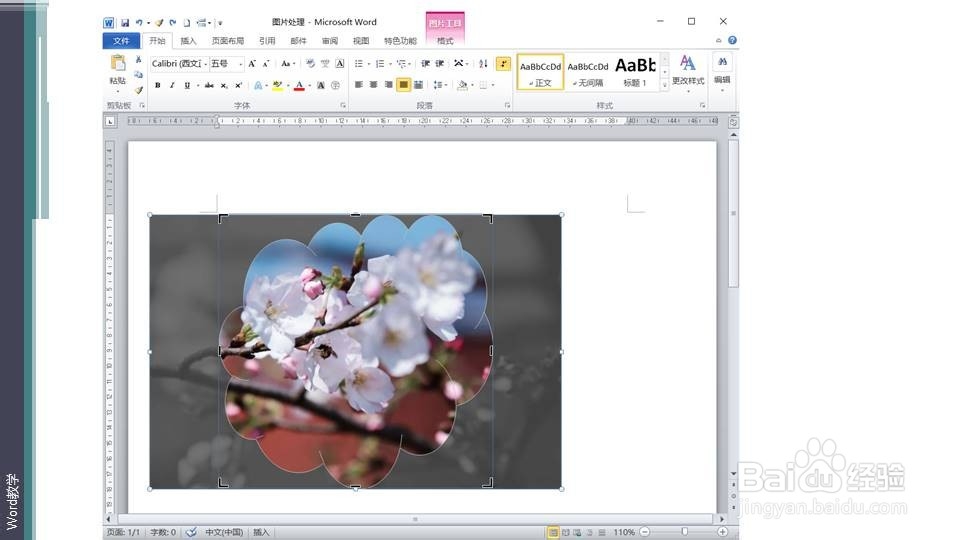Align text to the right
Viewport: 960px width, 540px height.
tap(388, 84)
